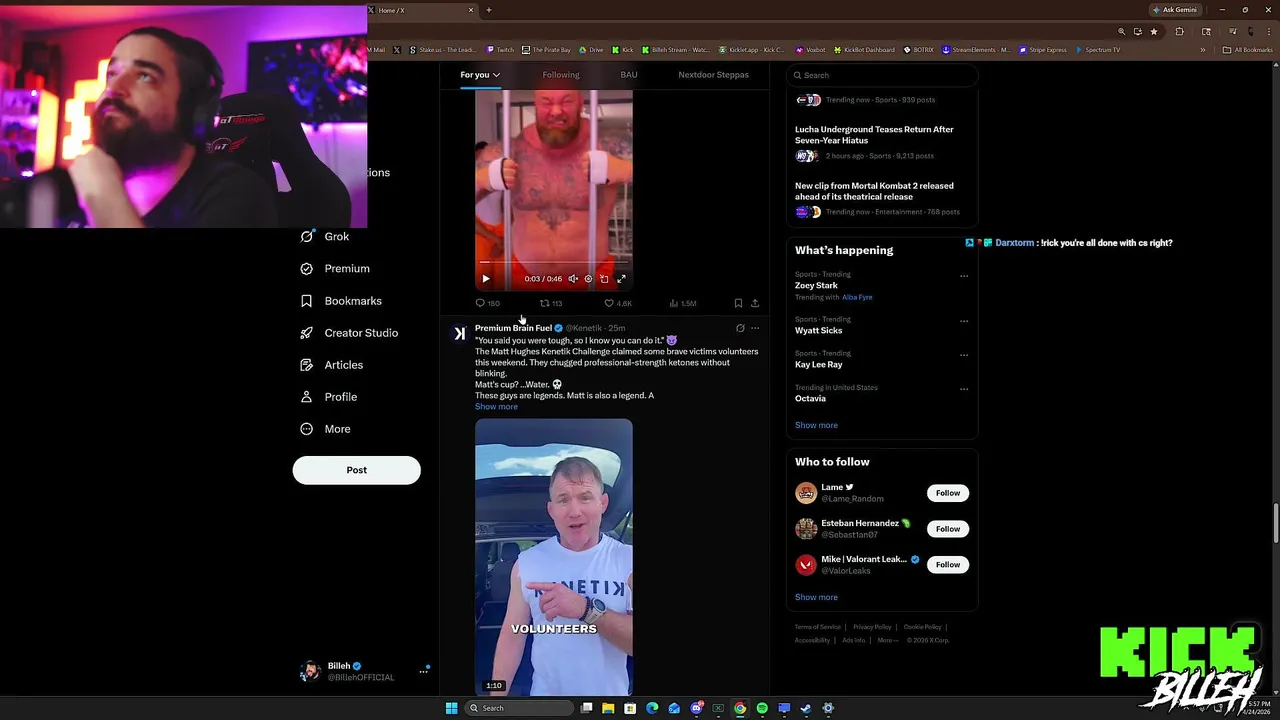Open Bookmarks in the X sidebar

pos(341,301)
